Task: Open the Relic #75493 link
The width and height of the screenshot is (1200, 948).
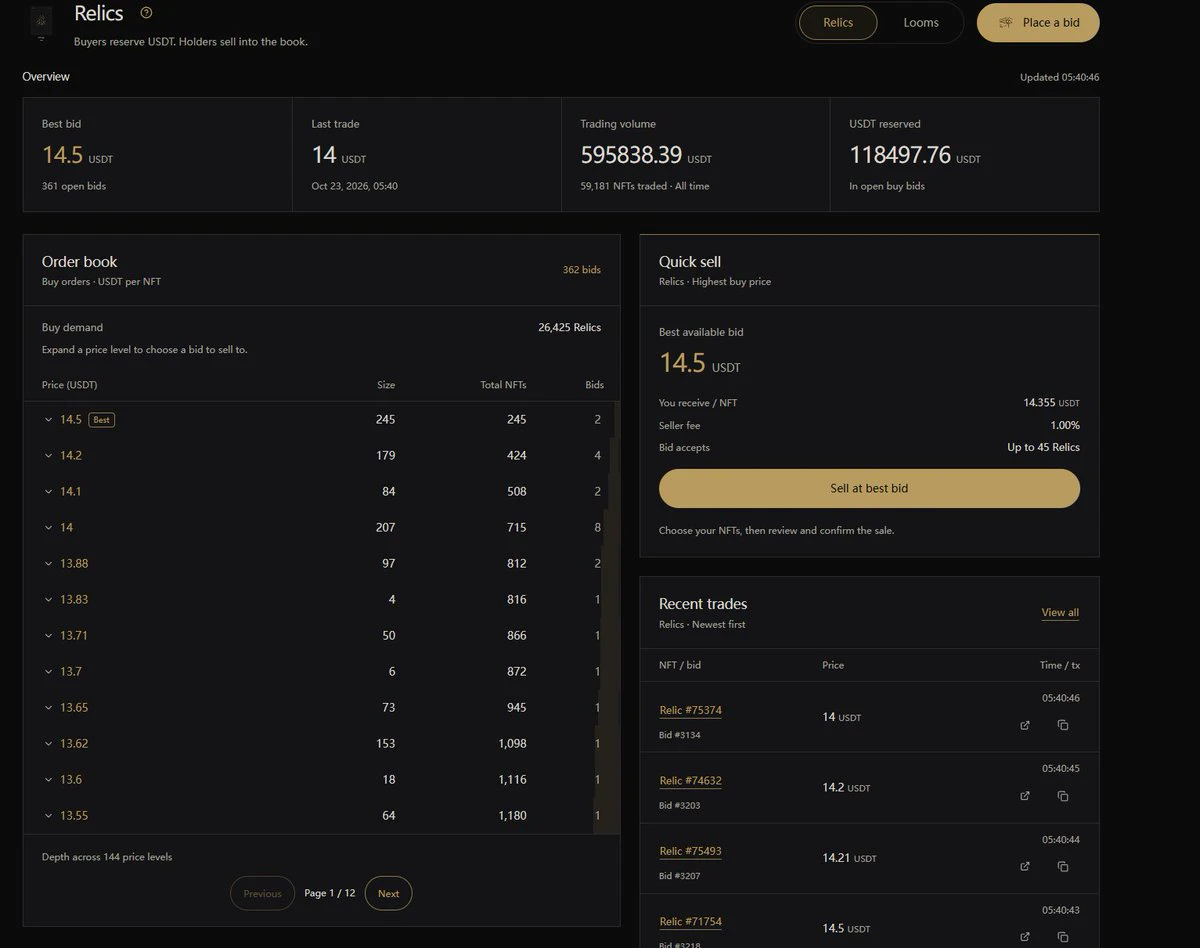Action: [x=690, y=851]
